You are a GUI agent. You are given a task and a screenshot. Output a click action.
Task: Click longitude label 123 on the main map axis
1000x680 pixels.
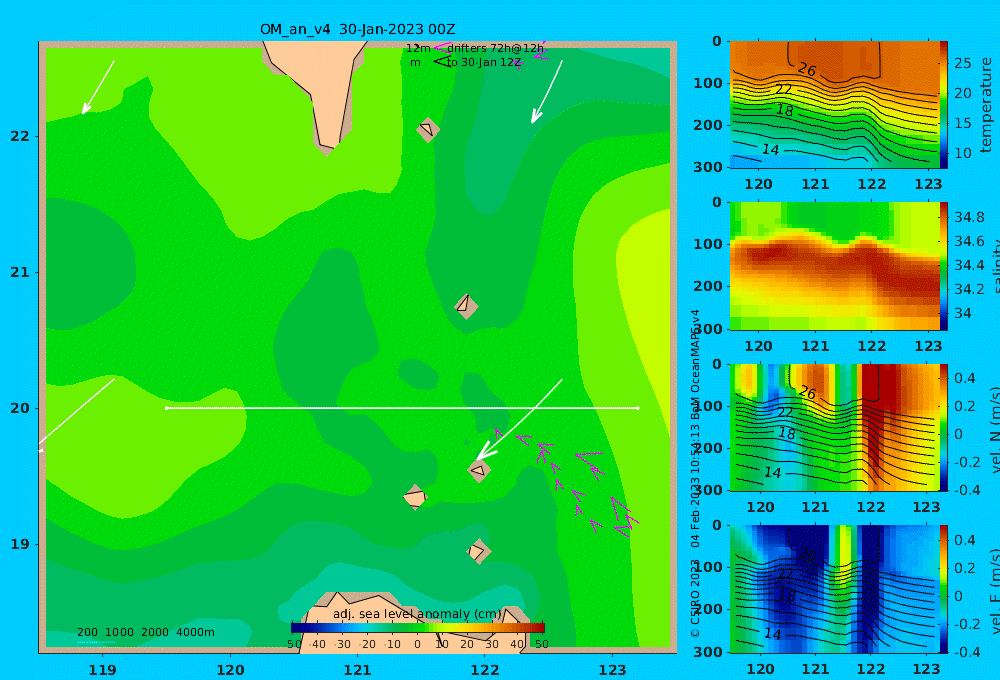tap(612, 670)
